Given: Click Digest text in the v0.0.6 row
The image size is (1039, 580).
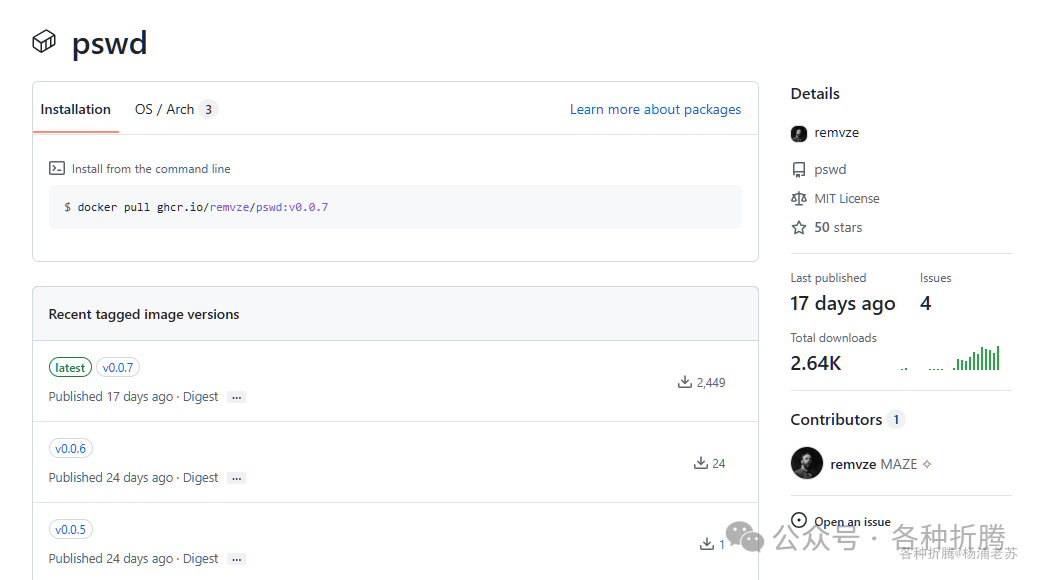Looking at the screenshot, I should click(200, 477).
